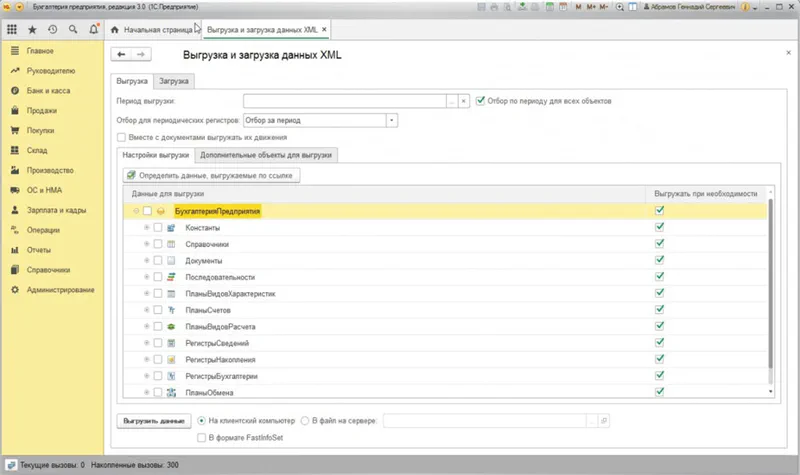Click the search magnifier icon in top bar
Image resolution: width=800 pixels, height=475 pixels.
[x=72, y=29]
